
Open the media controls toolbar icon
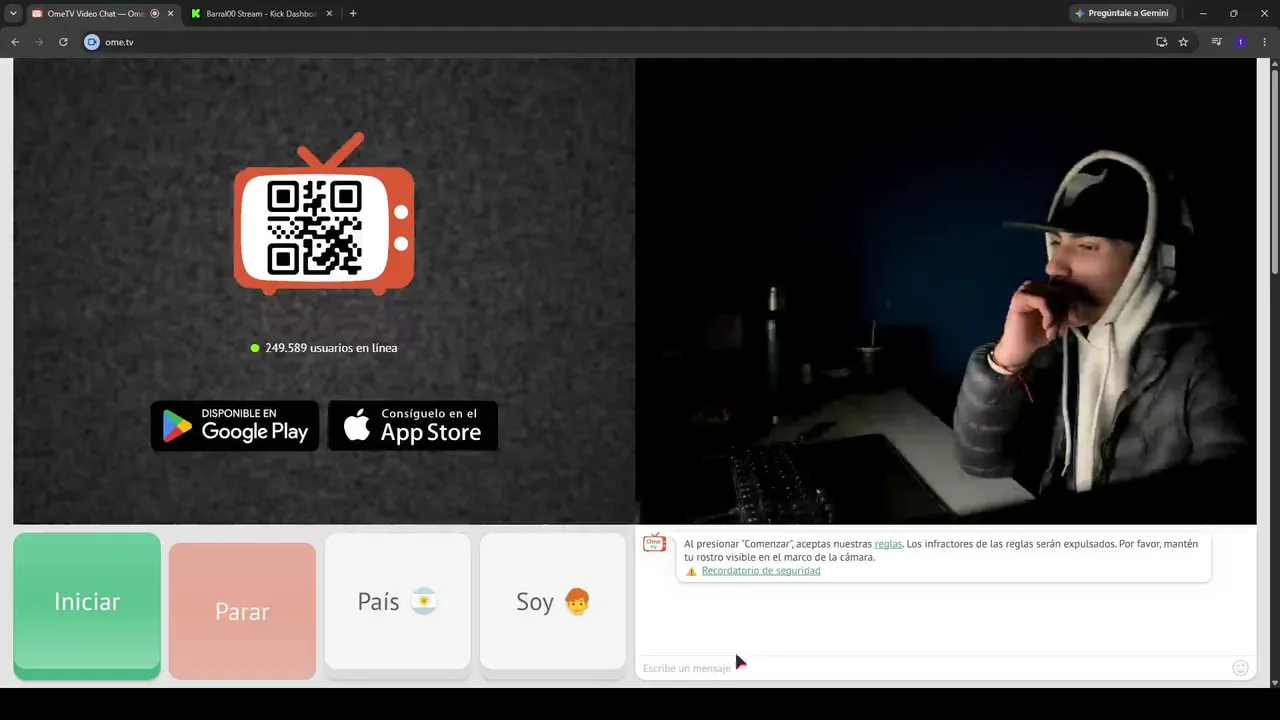(1216, 42)
